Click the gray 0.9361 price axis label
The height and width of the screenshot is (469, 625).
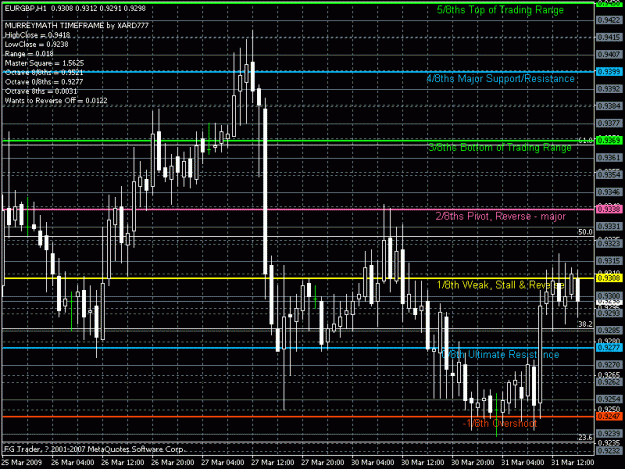pos(609,158)
